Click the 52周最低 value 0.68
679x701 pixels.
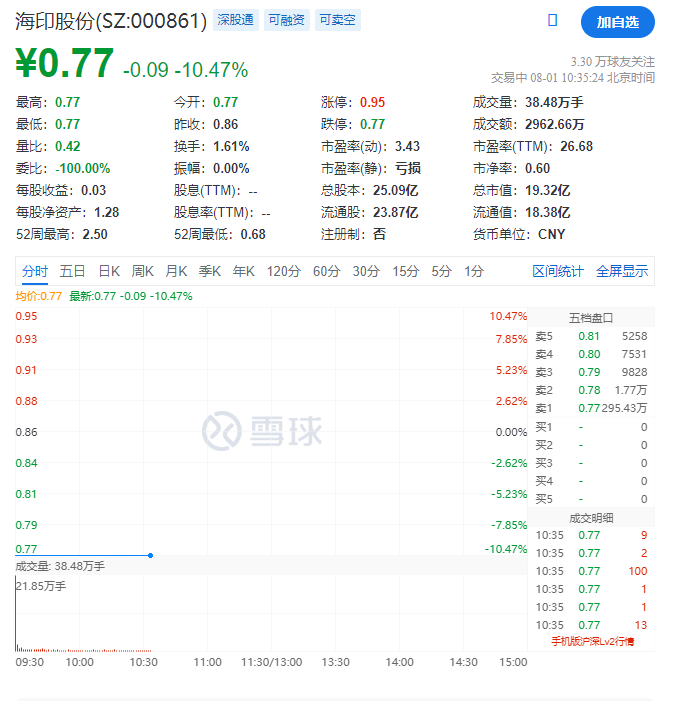[x=253, y=234]
